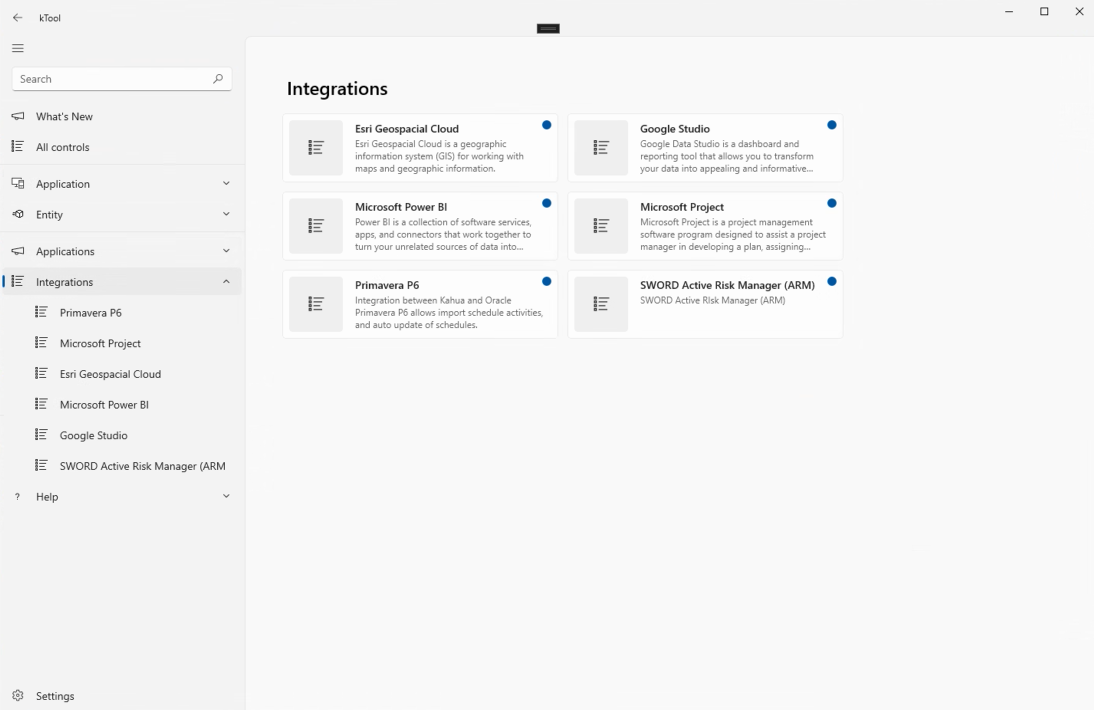Click the Google Studio sidebar icon
Viewport: 1094px width, 710px height.
41,435
